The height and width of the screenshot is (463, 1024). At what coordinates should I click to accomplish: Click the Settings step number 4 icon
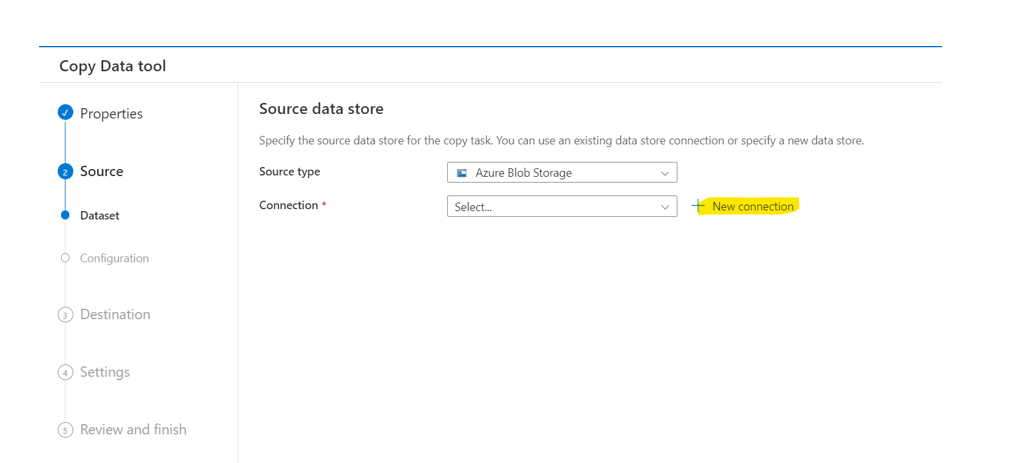65,373
